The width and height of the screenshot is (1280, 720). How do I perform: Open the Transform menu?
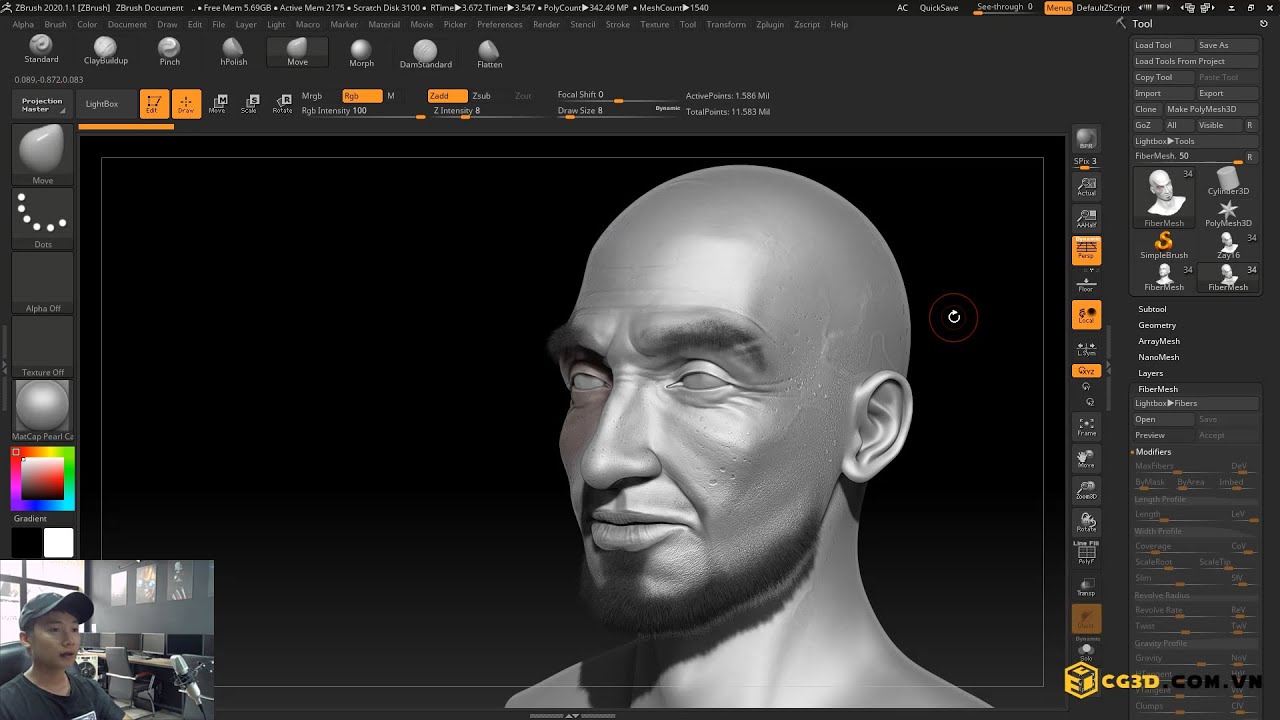click(x=725, y=24)
